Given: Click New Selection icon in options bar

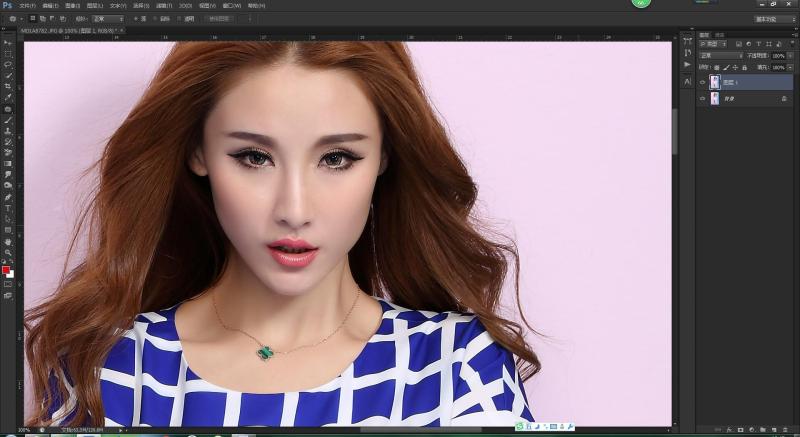Looking at the screenshot, I should pyautogui.click(x=33, y=19).
